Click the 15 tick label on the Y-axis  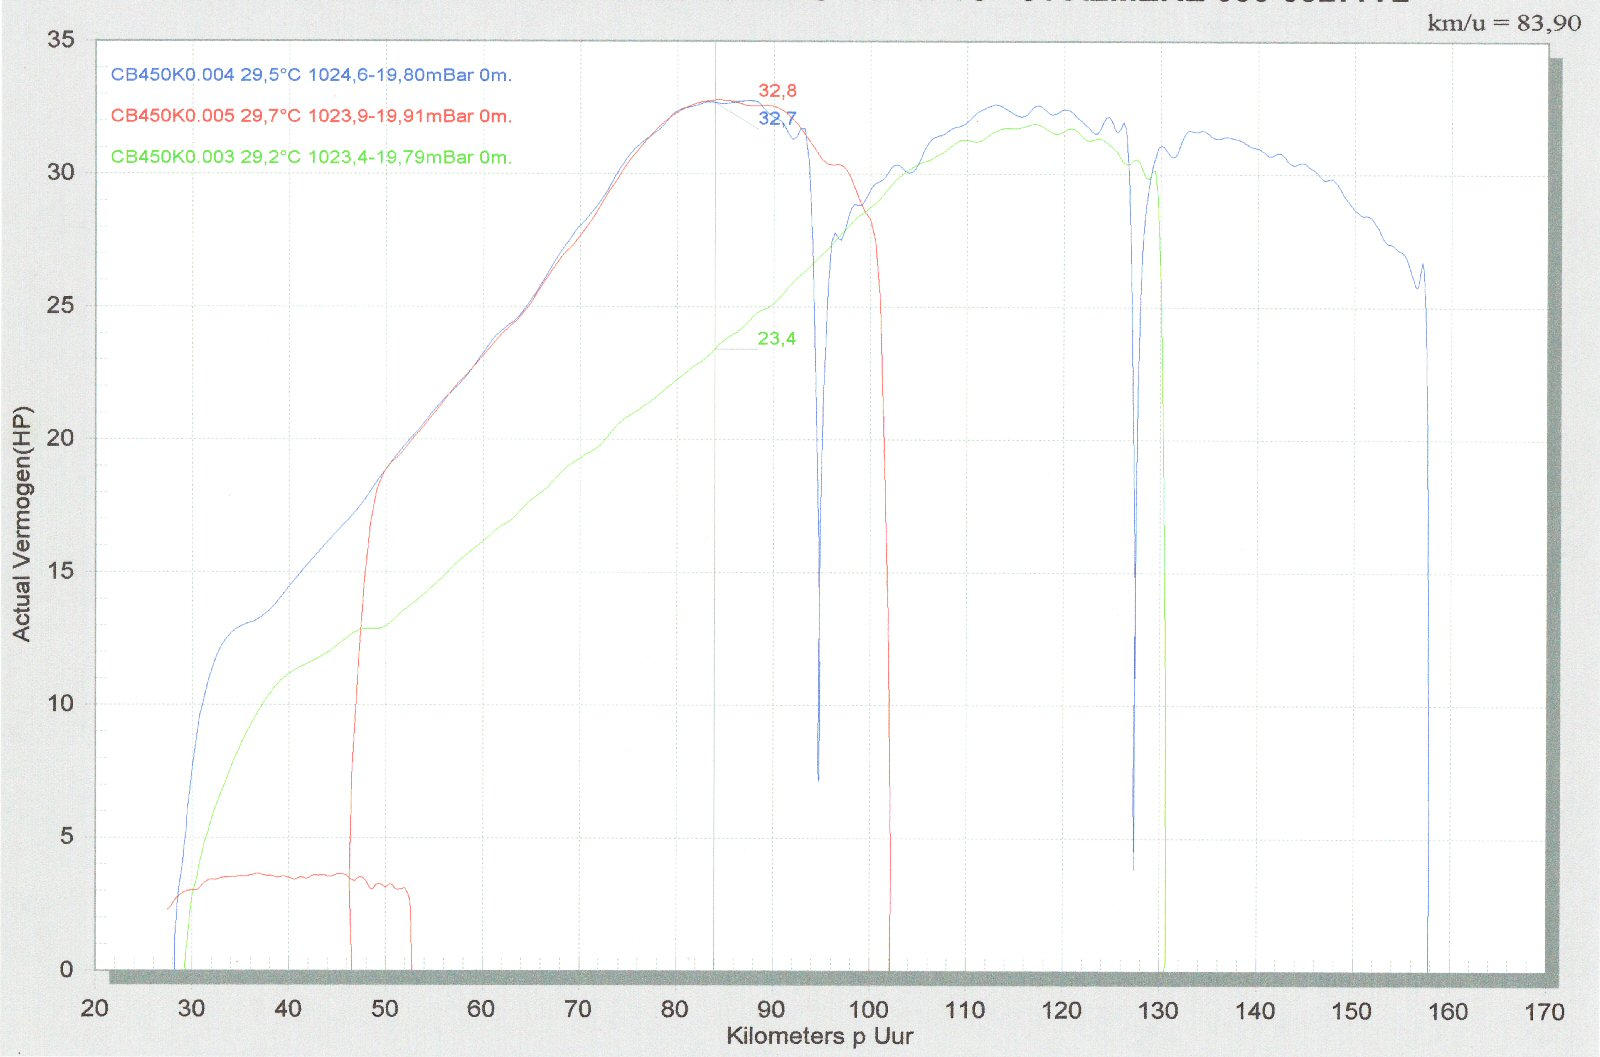60,571
